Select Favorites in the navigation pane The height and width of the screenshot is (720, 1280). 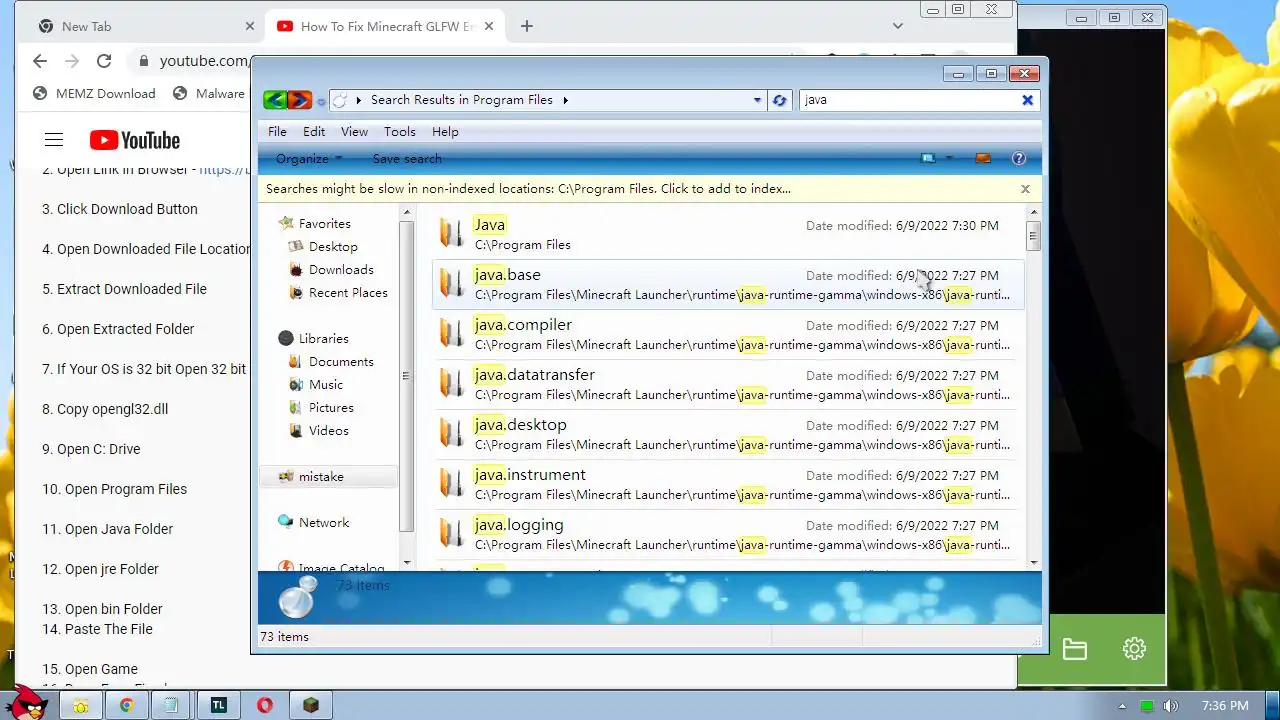point(324,224)
